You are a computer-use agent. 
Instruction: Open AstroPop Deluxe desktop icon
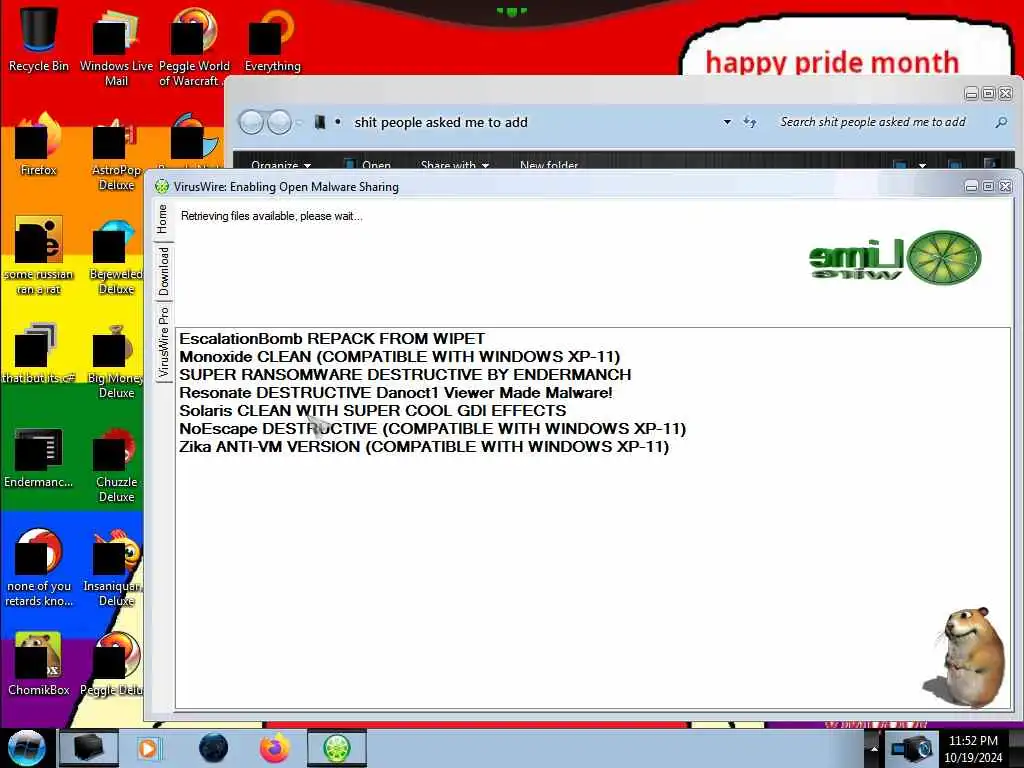coord(116,153)
